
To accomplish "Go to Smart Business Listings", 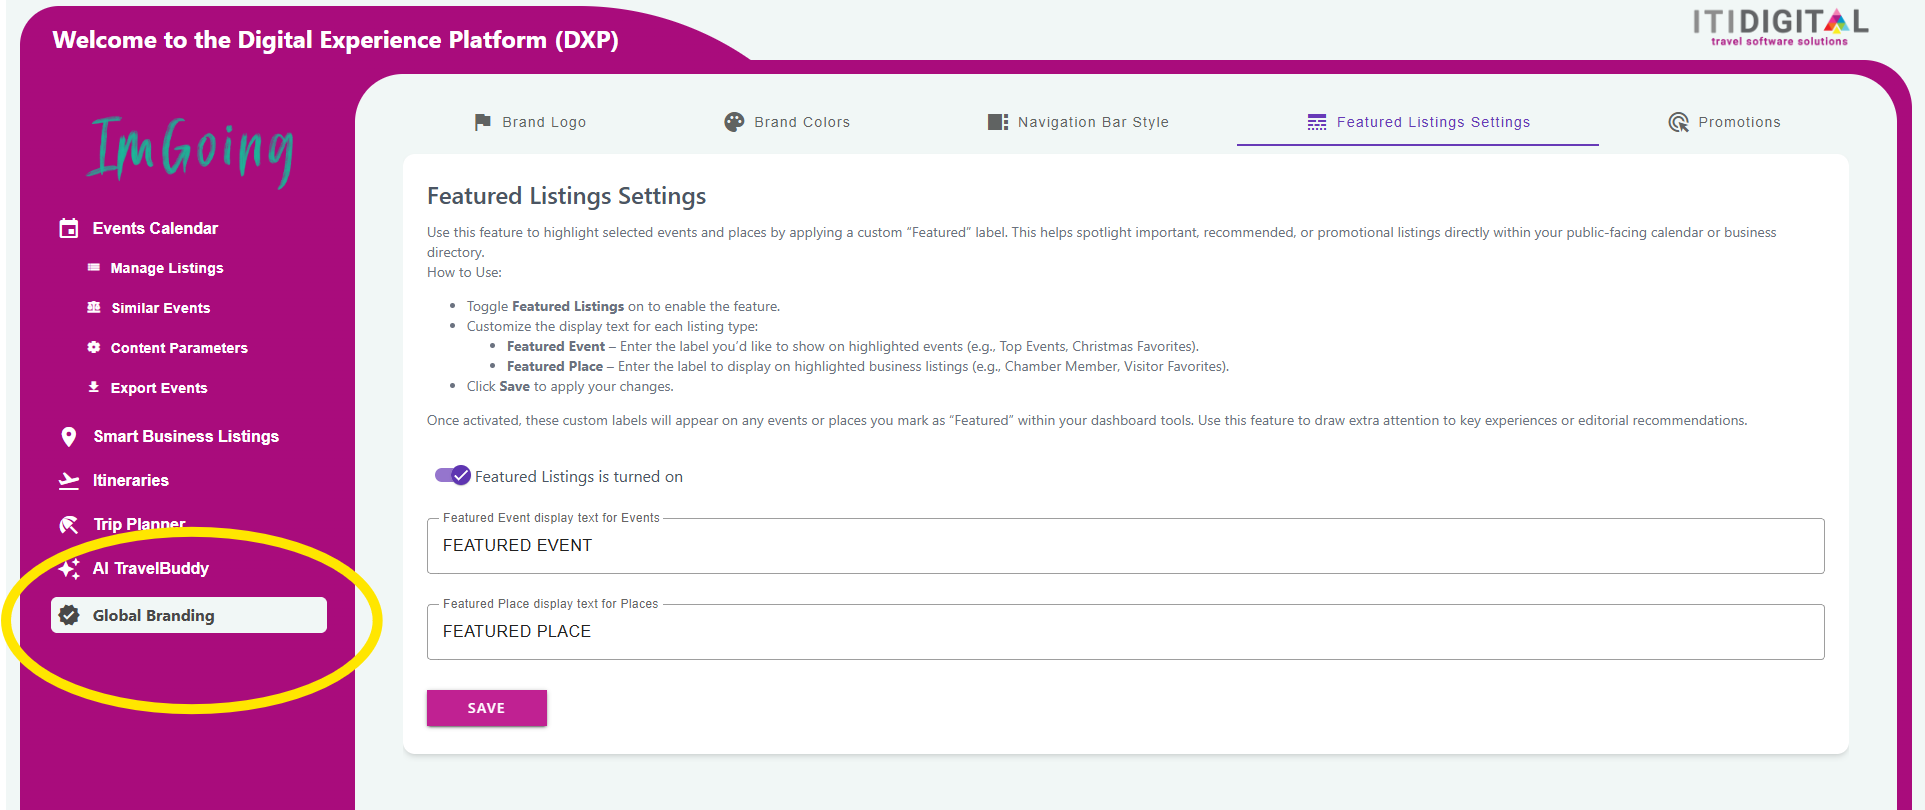I will [186, 437].
